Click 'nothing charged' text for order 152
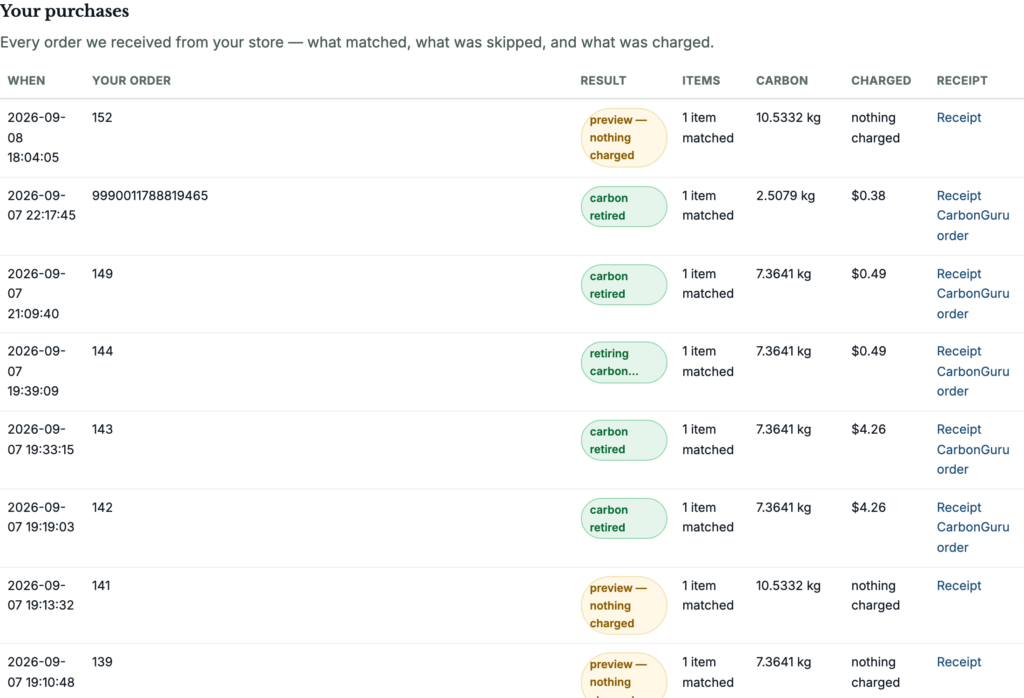This screenshot has width=1024, height=698. [x=875, y=128]
